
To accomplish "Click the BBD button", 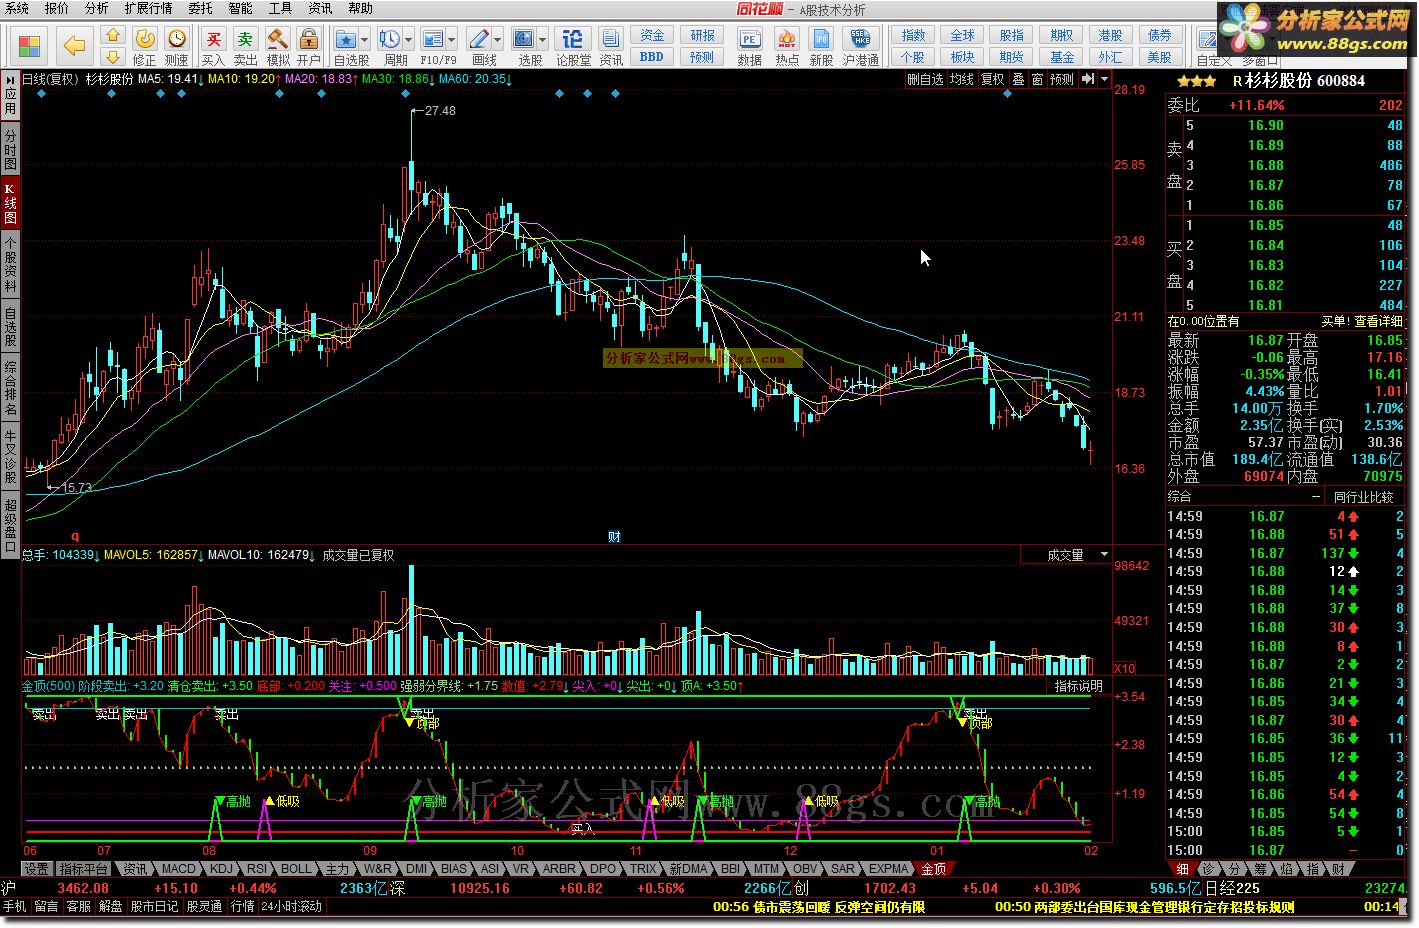I will [651, 57].
